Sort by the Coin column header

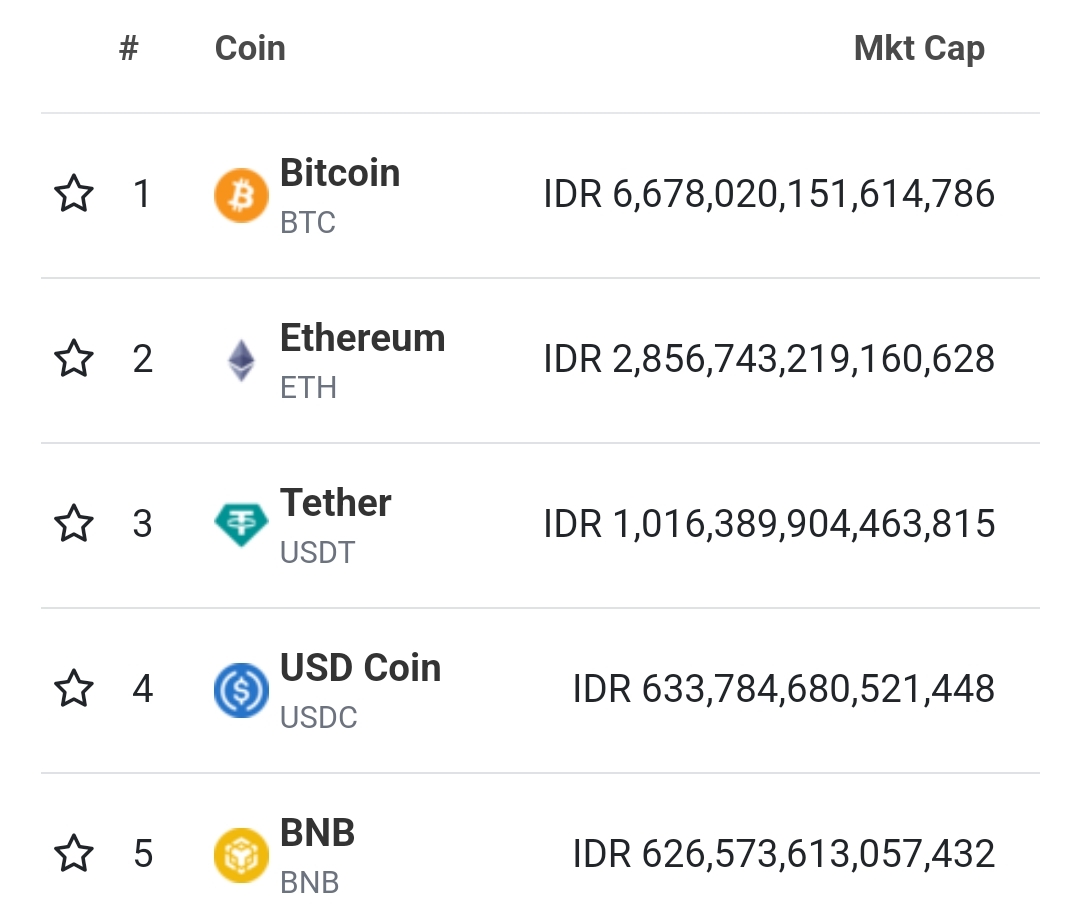[250, 48]
